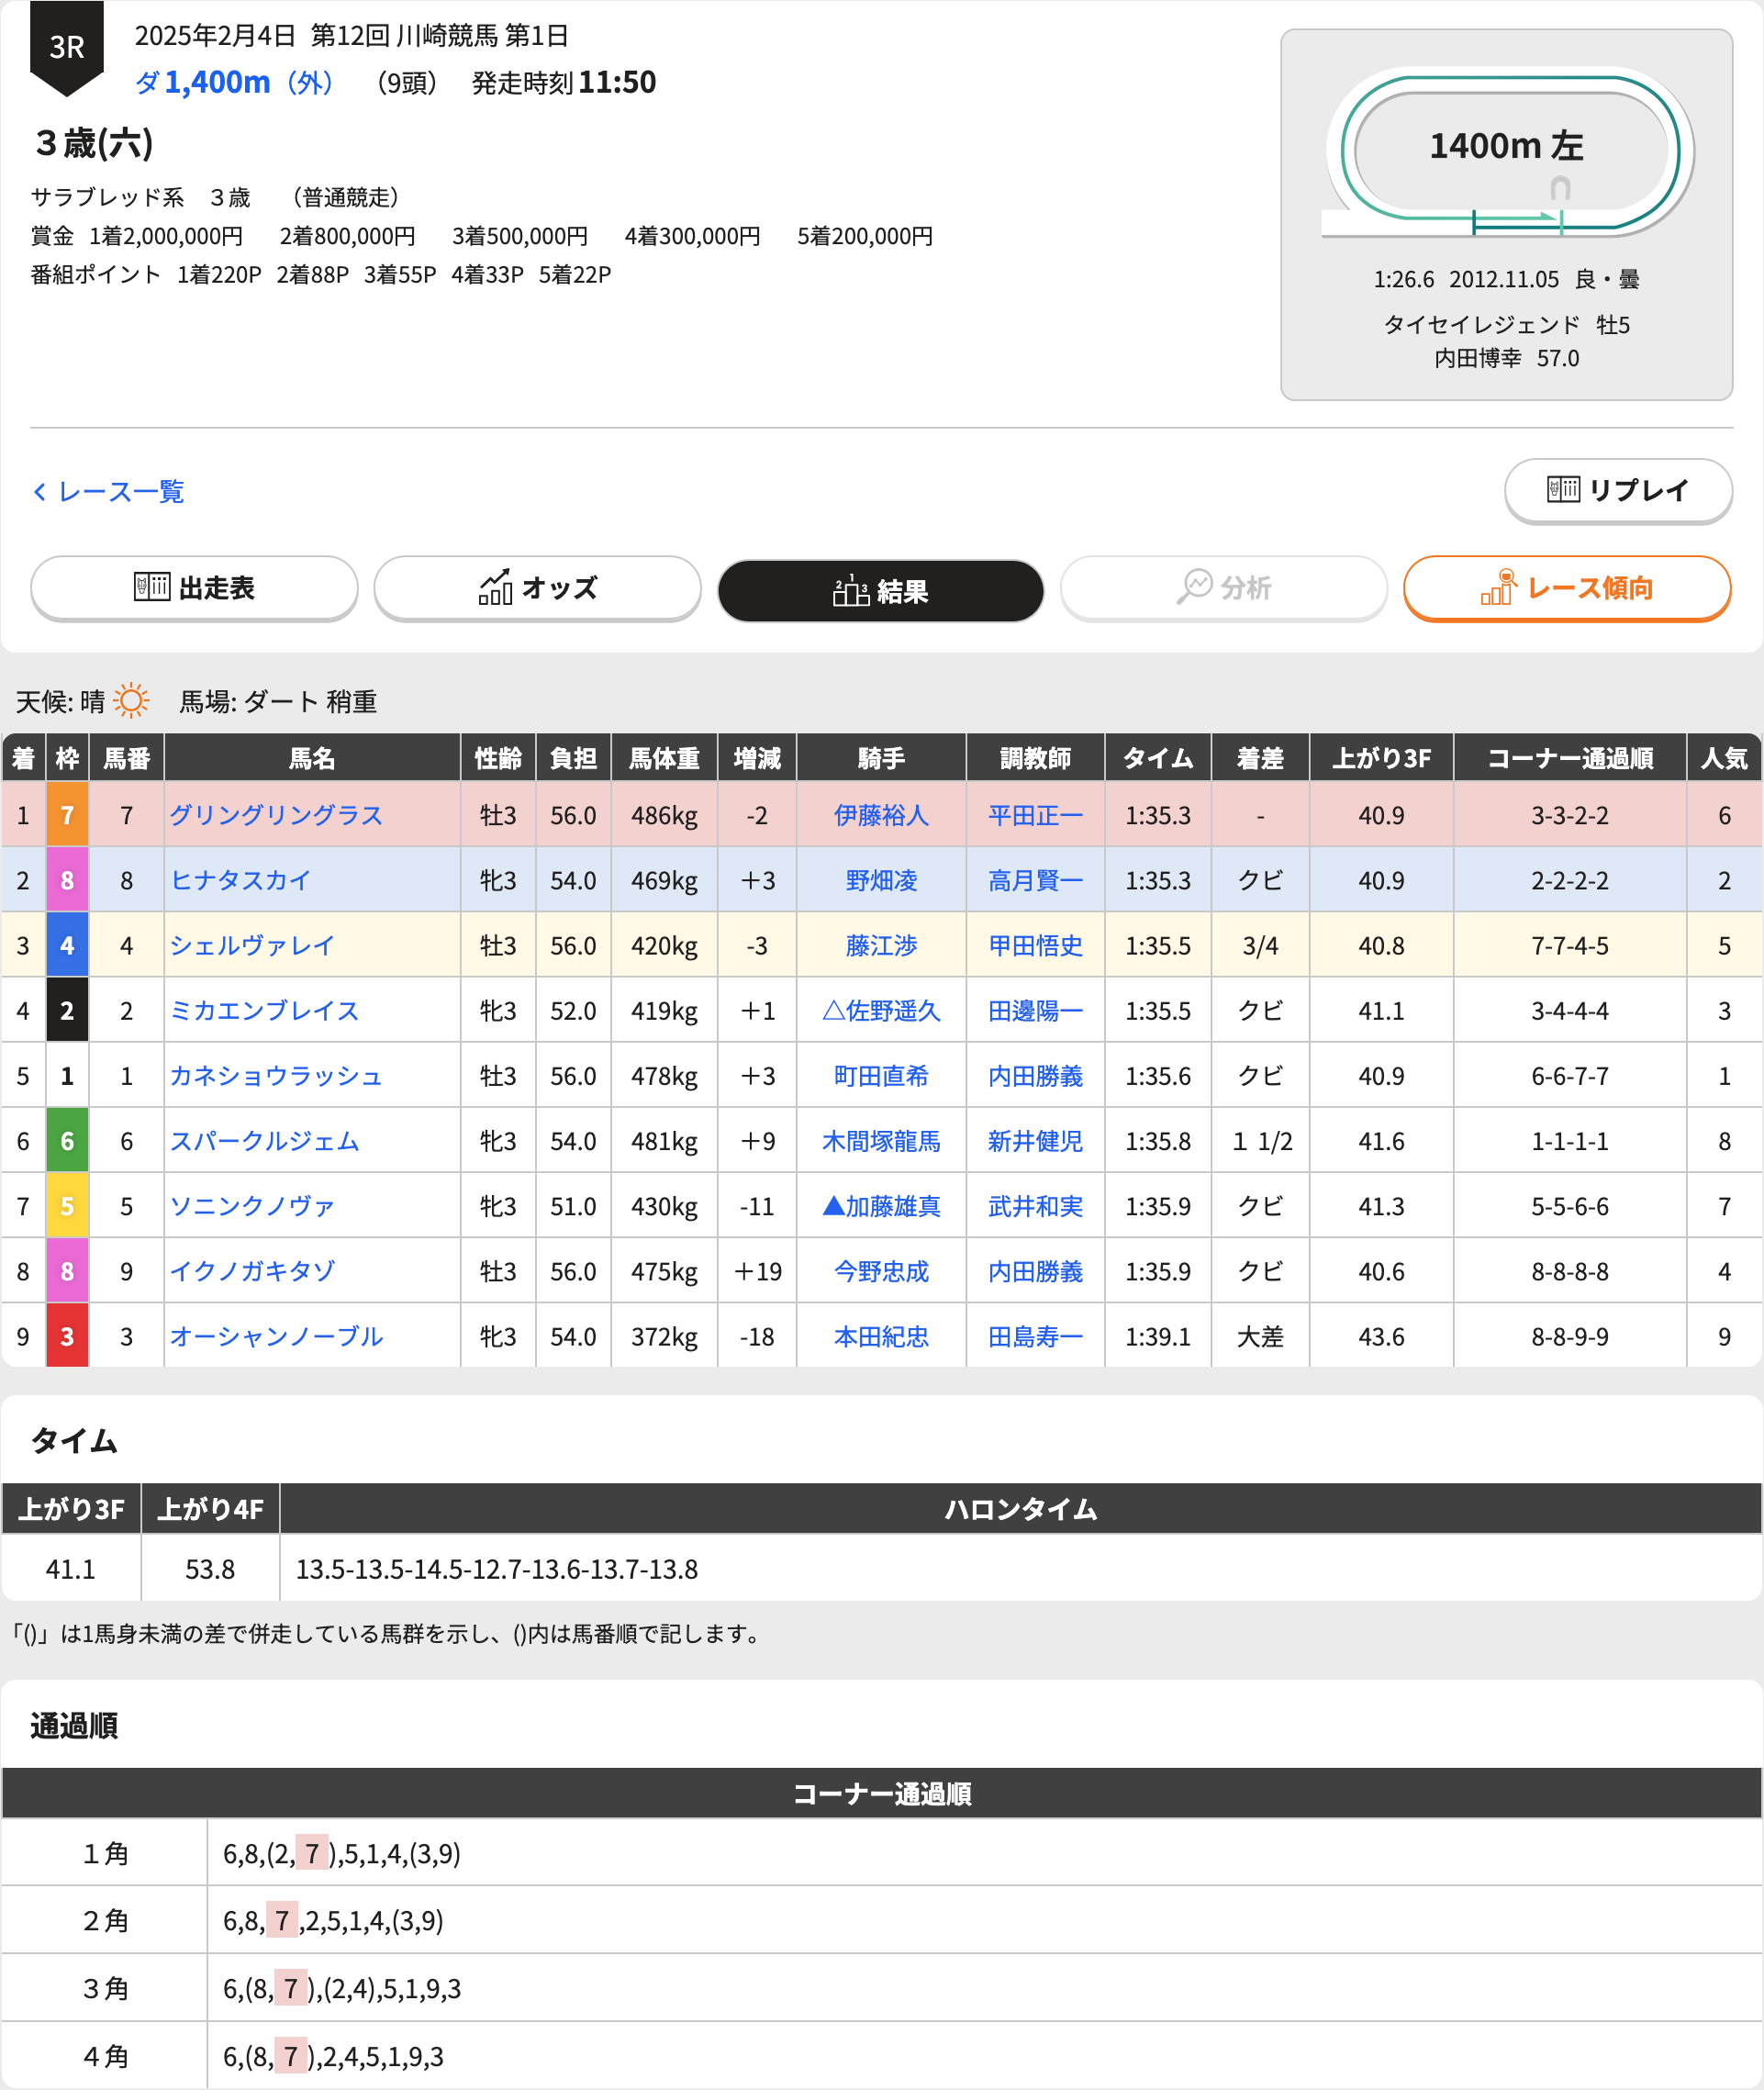Open trainer 田邊陽一
Viewport: 1764px width, 2090px height.
(1035, 1010)
